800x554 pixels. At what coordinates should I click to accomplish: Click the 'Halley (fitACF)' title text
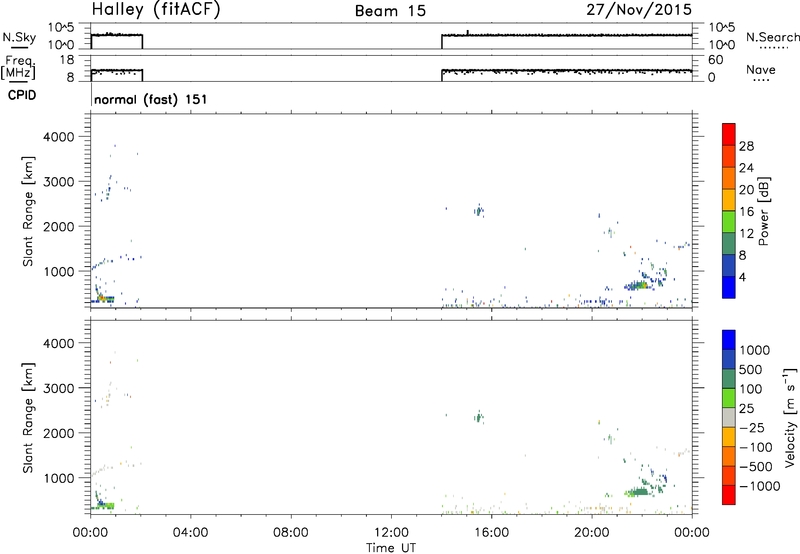click(156, 9)
